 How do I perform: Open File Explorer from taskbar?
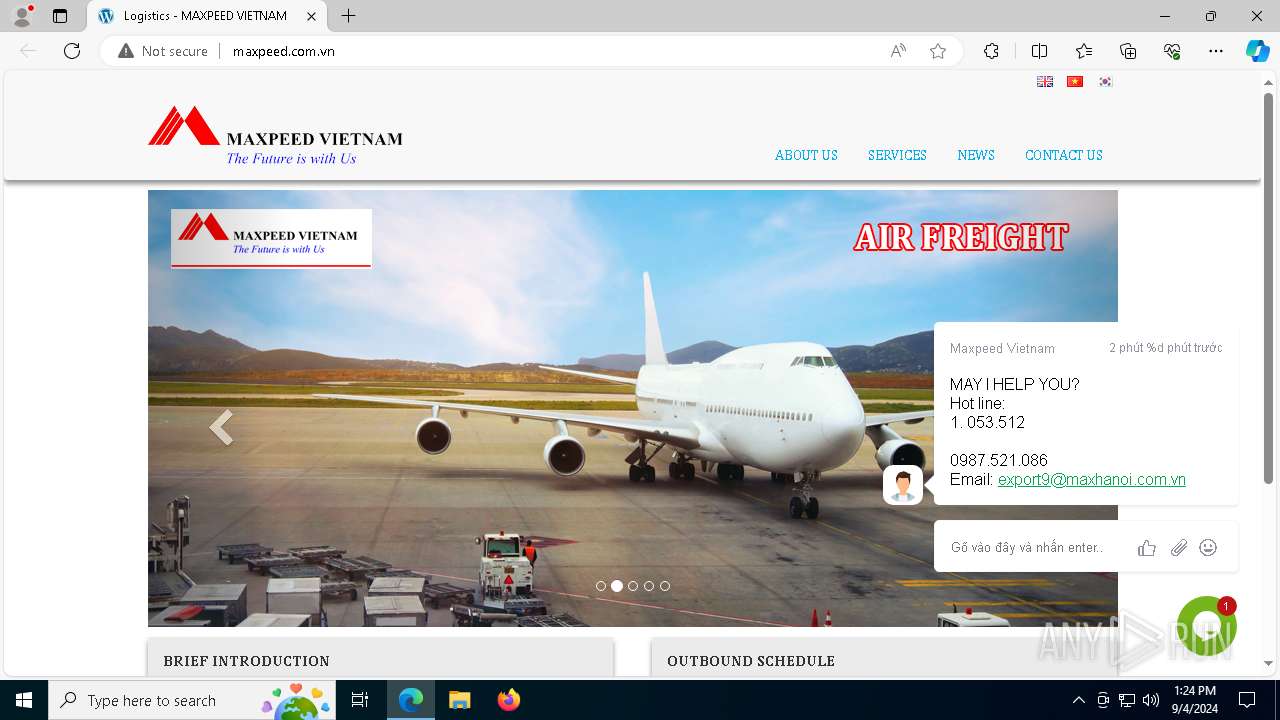click(x=459, y=700)
